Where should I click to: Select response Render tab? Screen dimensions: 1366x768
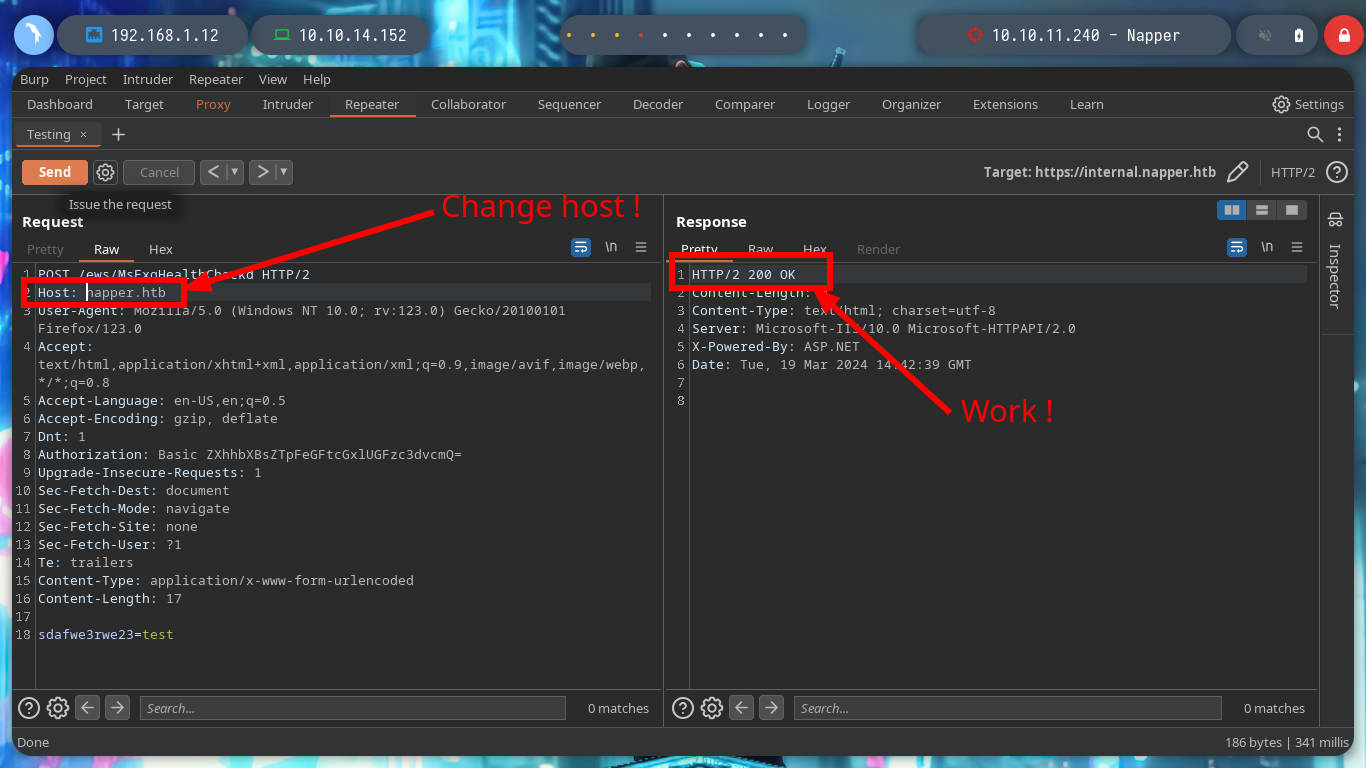tap(879, 249)
